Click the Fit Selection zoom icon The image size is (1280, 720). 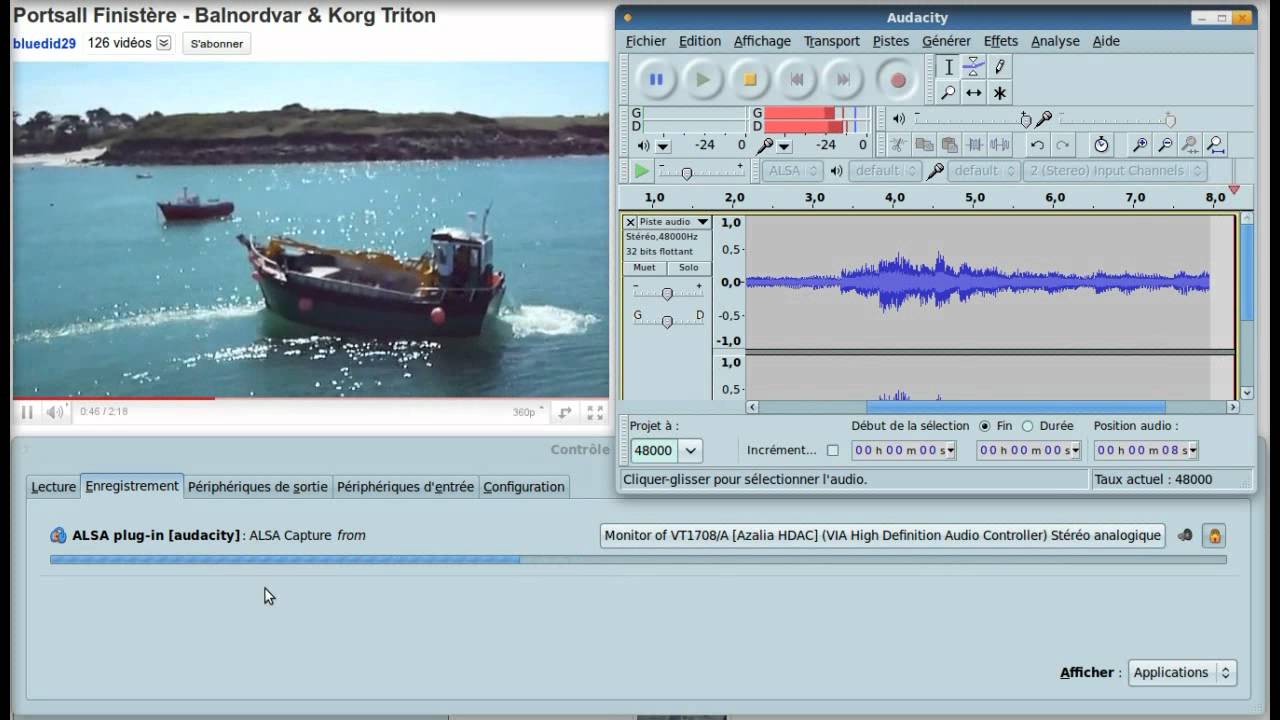click(1190, 145)
